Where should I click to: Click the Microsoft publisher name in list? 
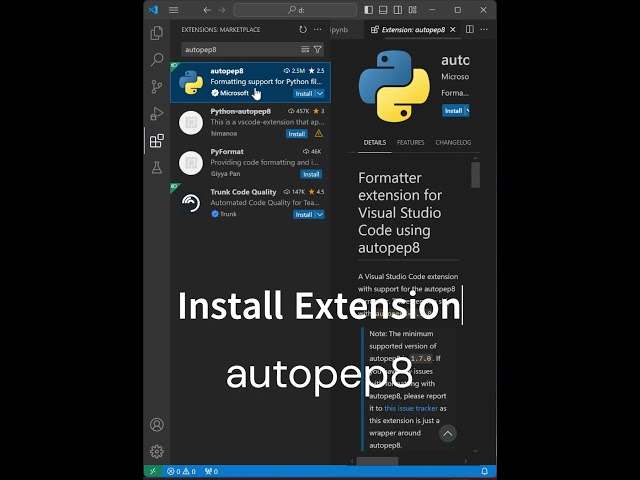pyautogui.click(x=234, y=93)
